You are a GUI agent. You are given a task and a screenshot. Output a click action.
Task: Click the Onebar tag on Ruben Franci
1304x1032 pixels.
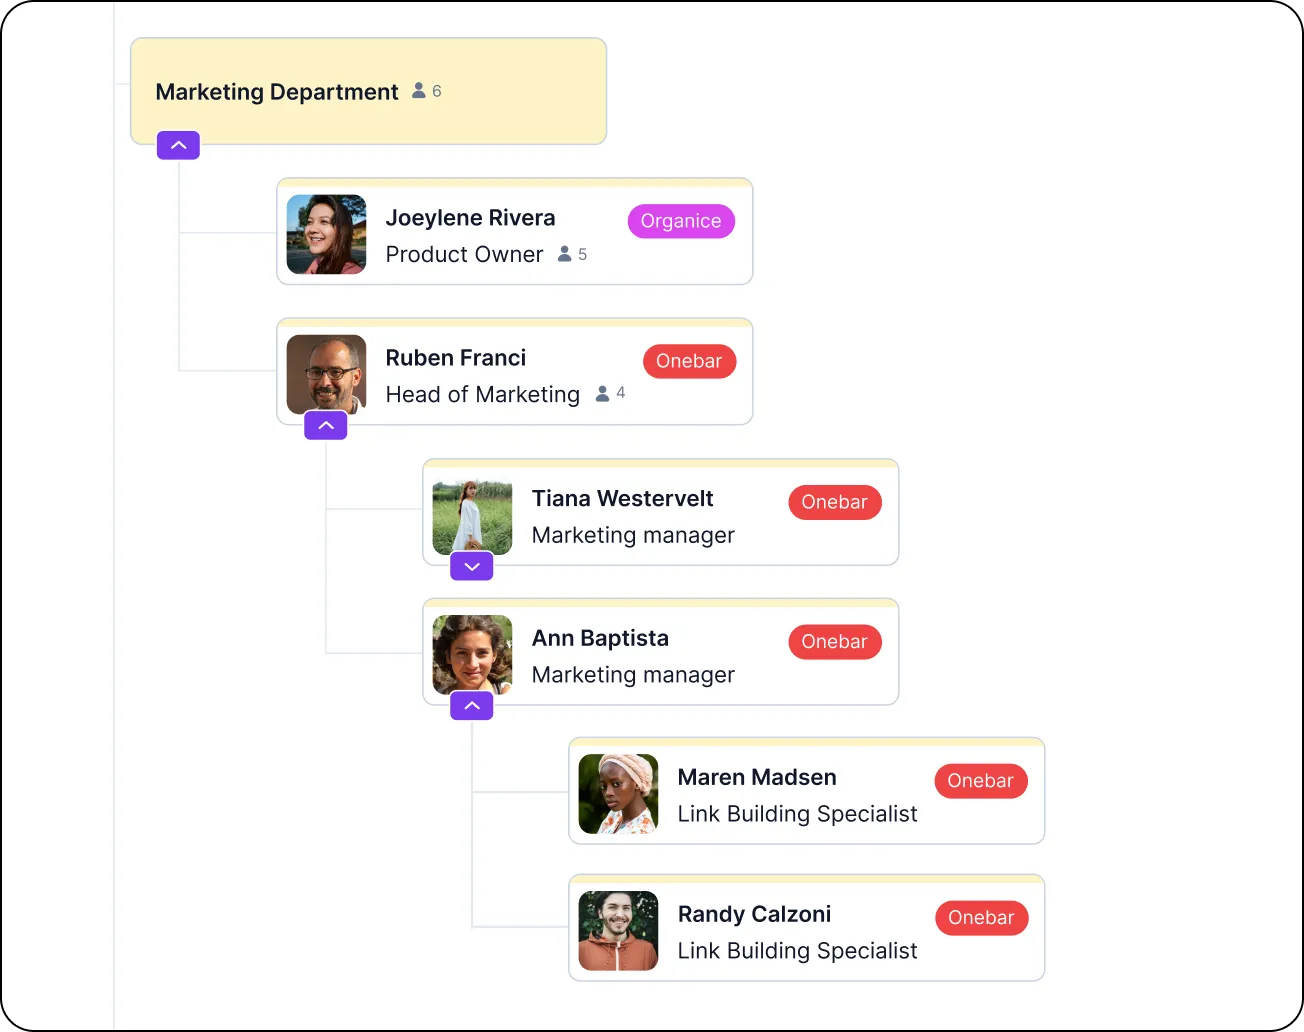coord(689,361)
